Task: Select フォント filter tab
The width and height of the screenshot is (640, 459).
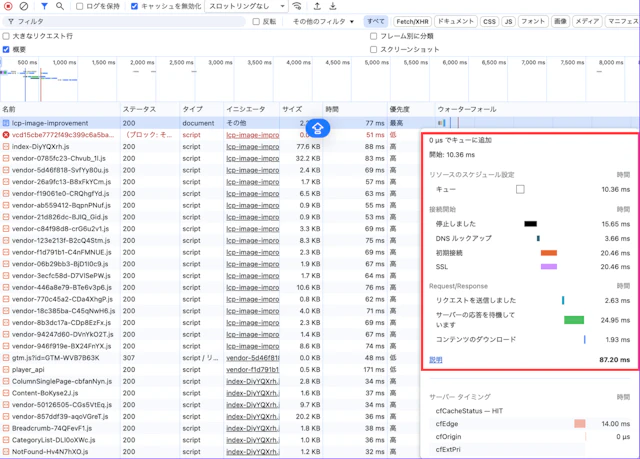Action: tap(533, 21)
